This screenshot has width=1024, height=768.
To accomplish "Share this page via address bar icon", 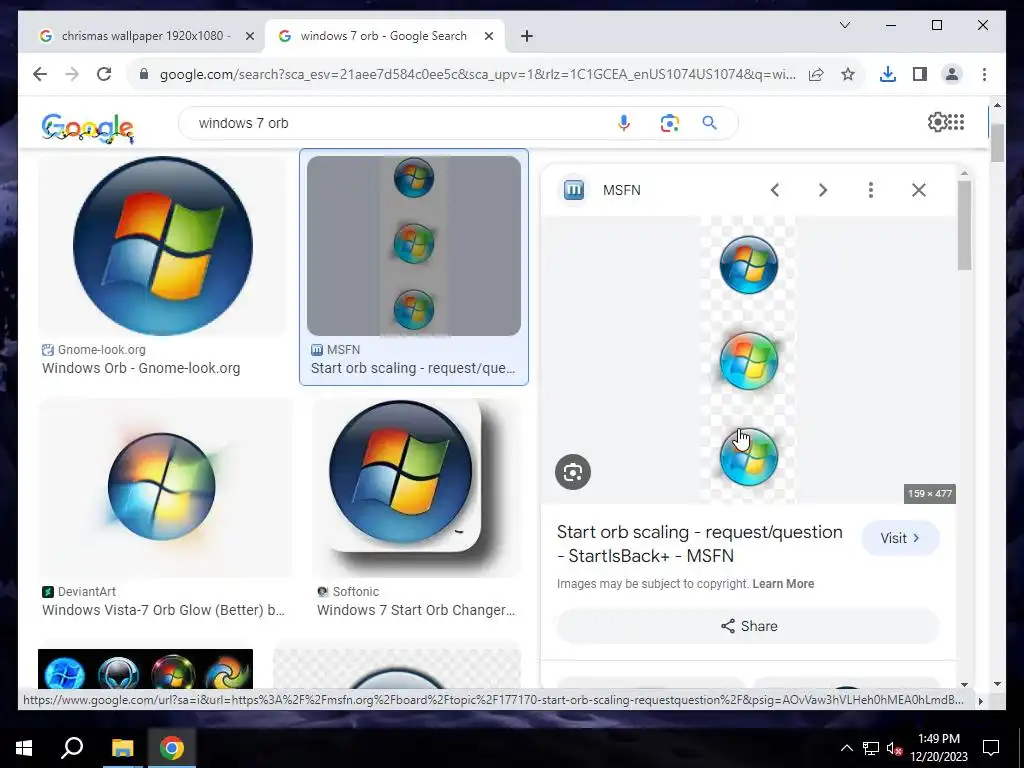I will 816,74.
